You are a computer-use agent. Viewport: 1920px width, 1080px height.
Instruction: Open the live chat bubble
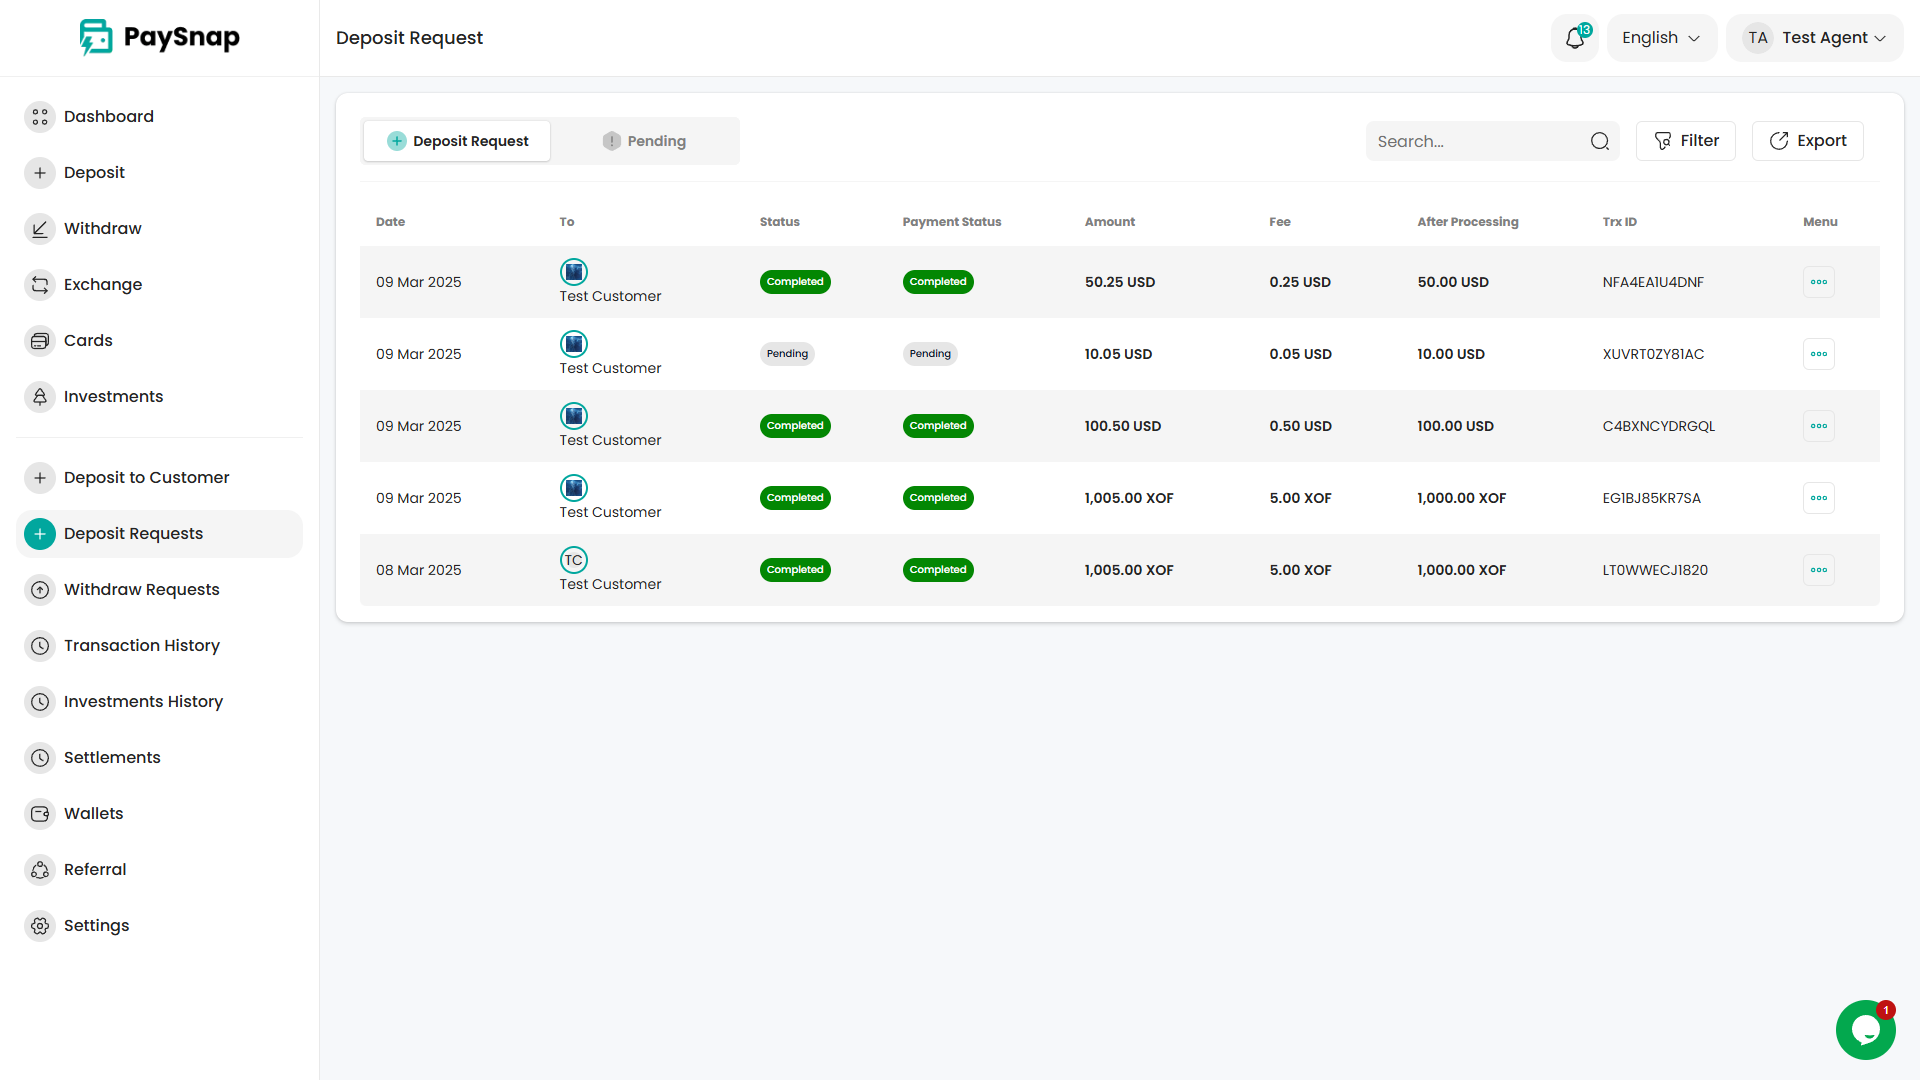coord(1865,1029)
